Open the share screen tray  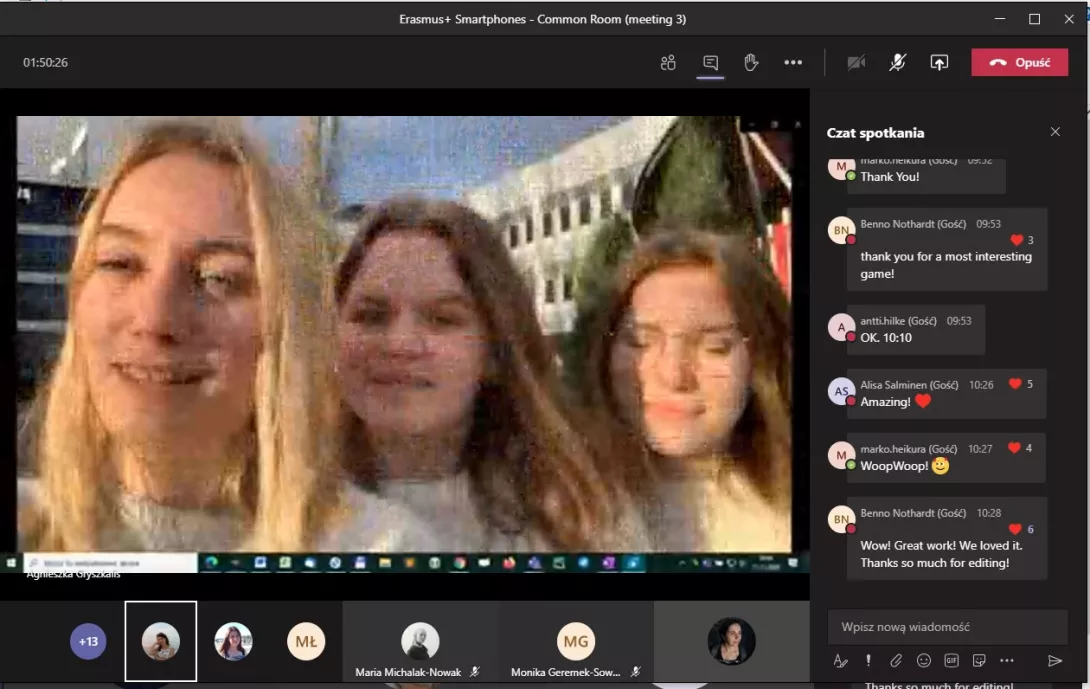(x=939, y=63)
